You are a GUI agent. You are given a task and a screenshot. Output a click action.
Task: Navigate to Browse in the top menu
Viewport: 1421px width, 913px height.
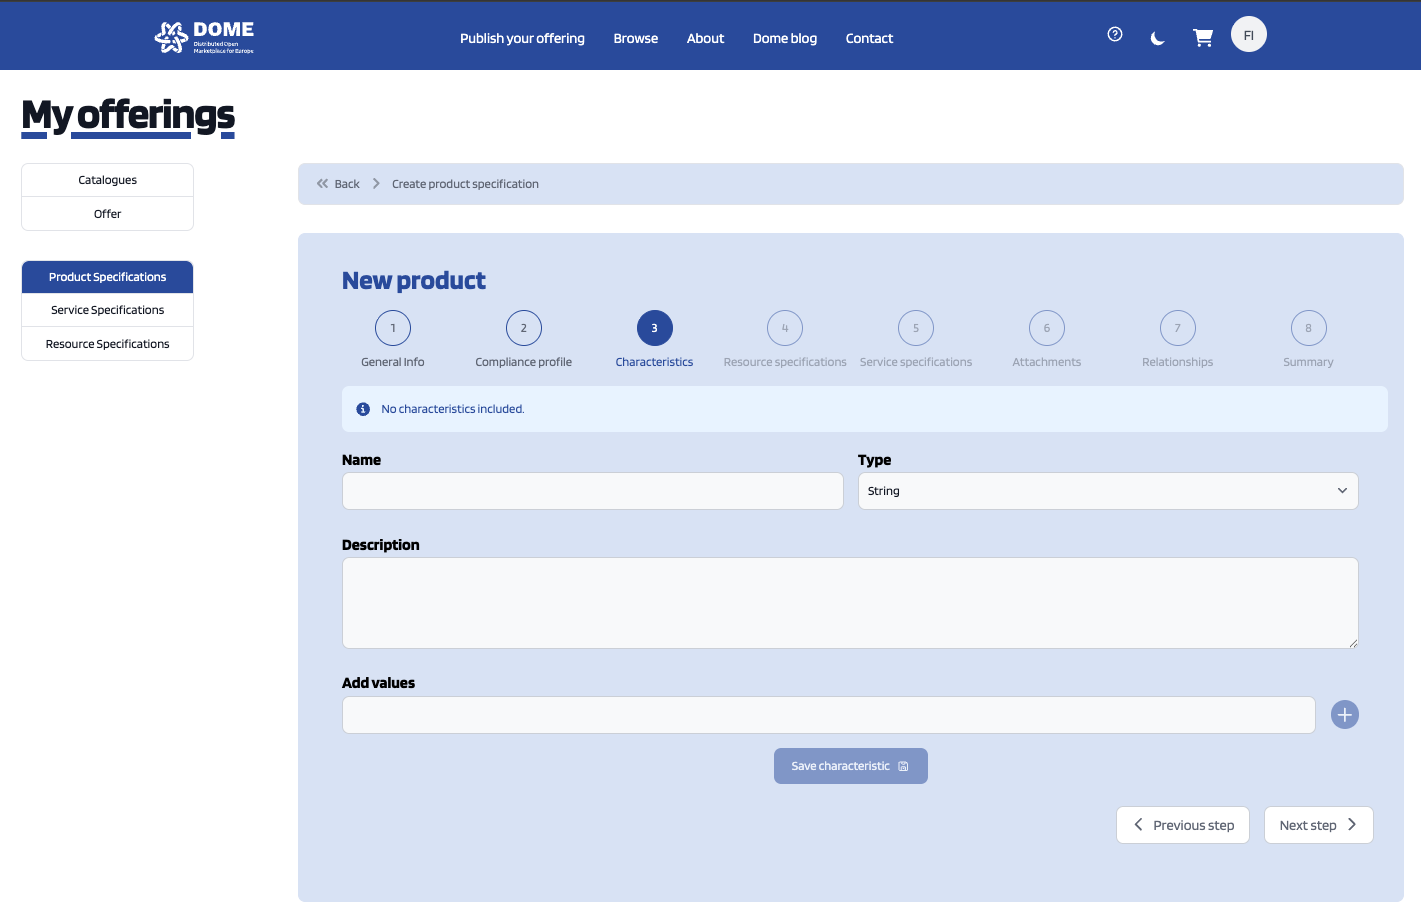click(x=636, y=38)
